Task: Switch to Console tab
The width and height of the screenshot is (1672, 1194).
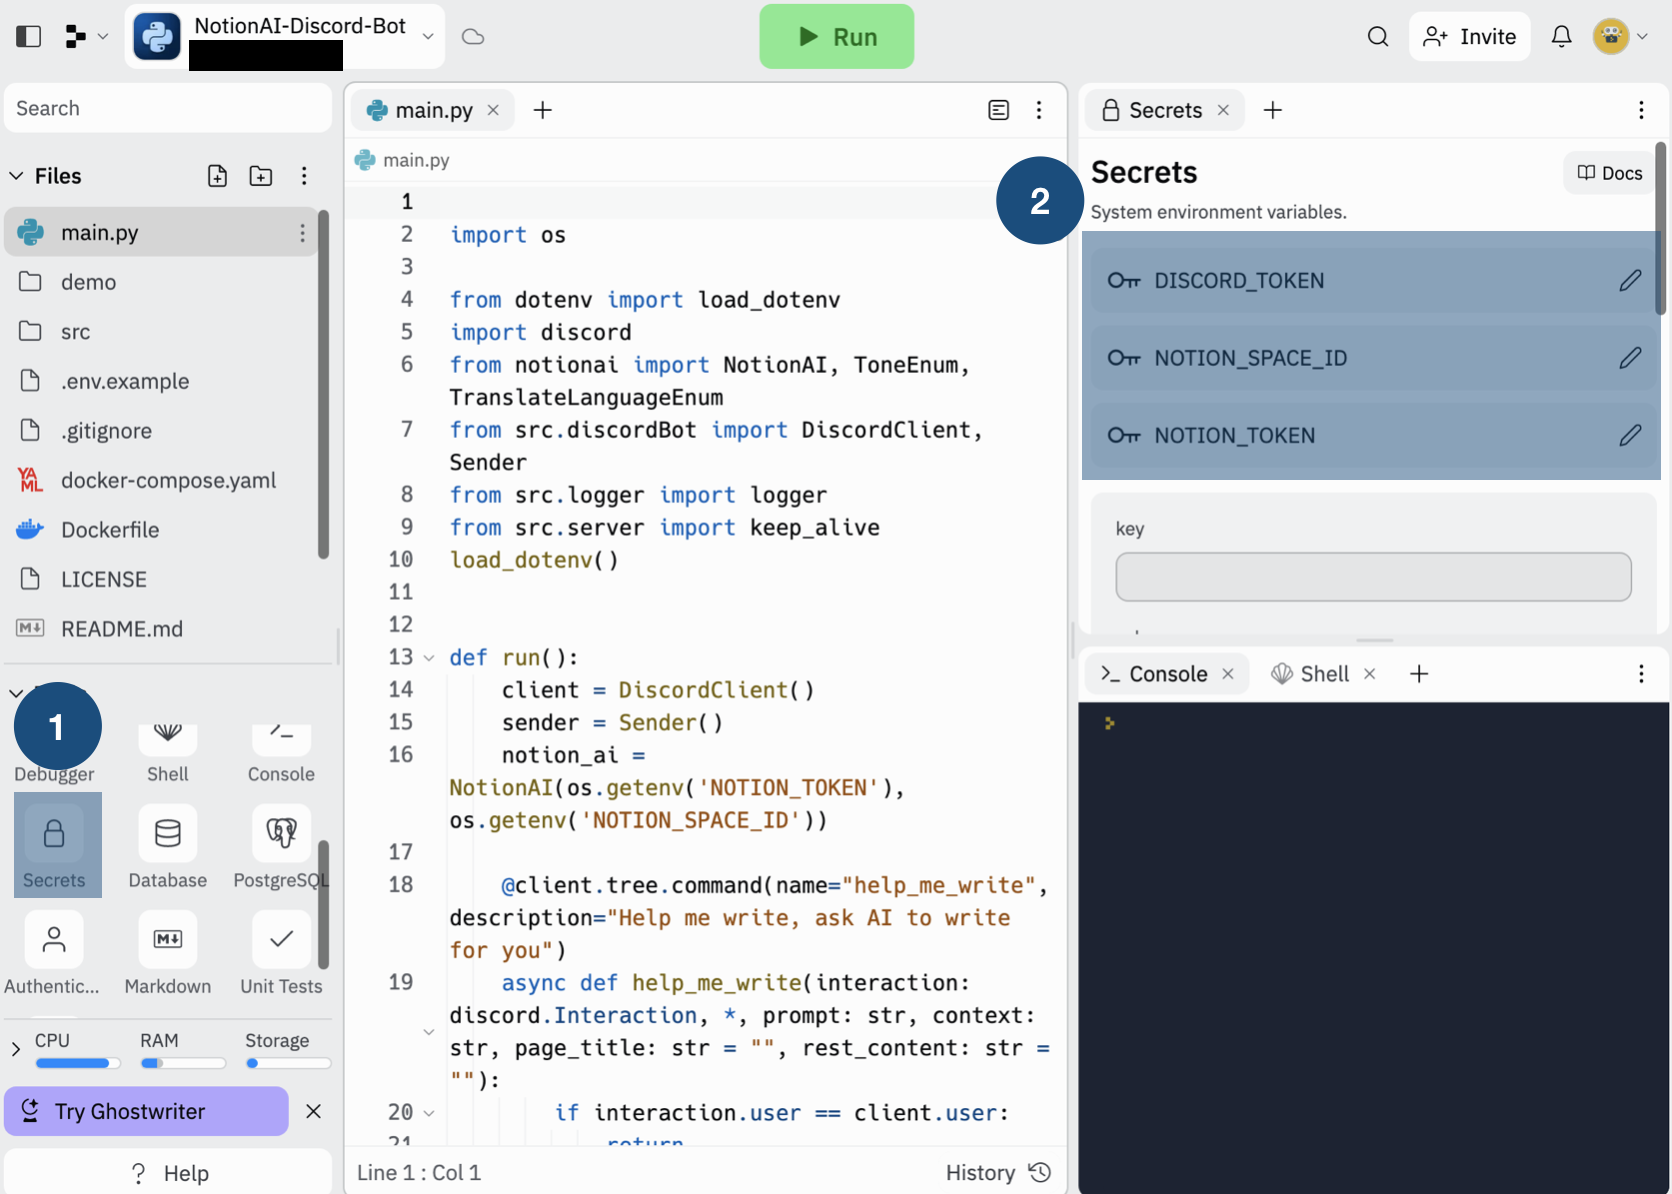Action: (1165, 674)
